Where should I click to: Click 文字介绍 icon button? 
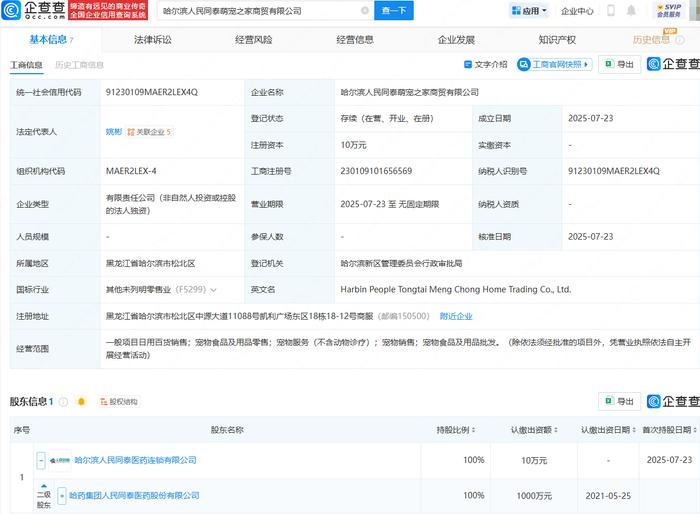point(486,64)
